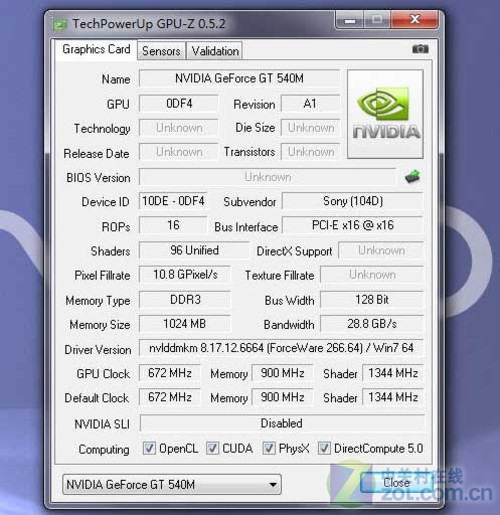
Task: Click the Texture Fillrate Unknown field
Action: coord(372,275)
